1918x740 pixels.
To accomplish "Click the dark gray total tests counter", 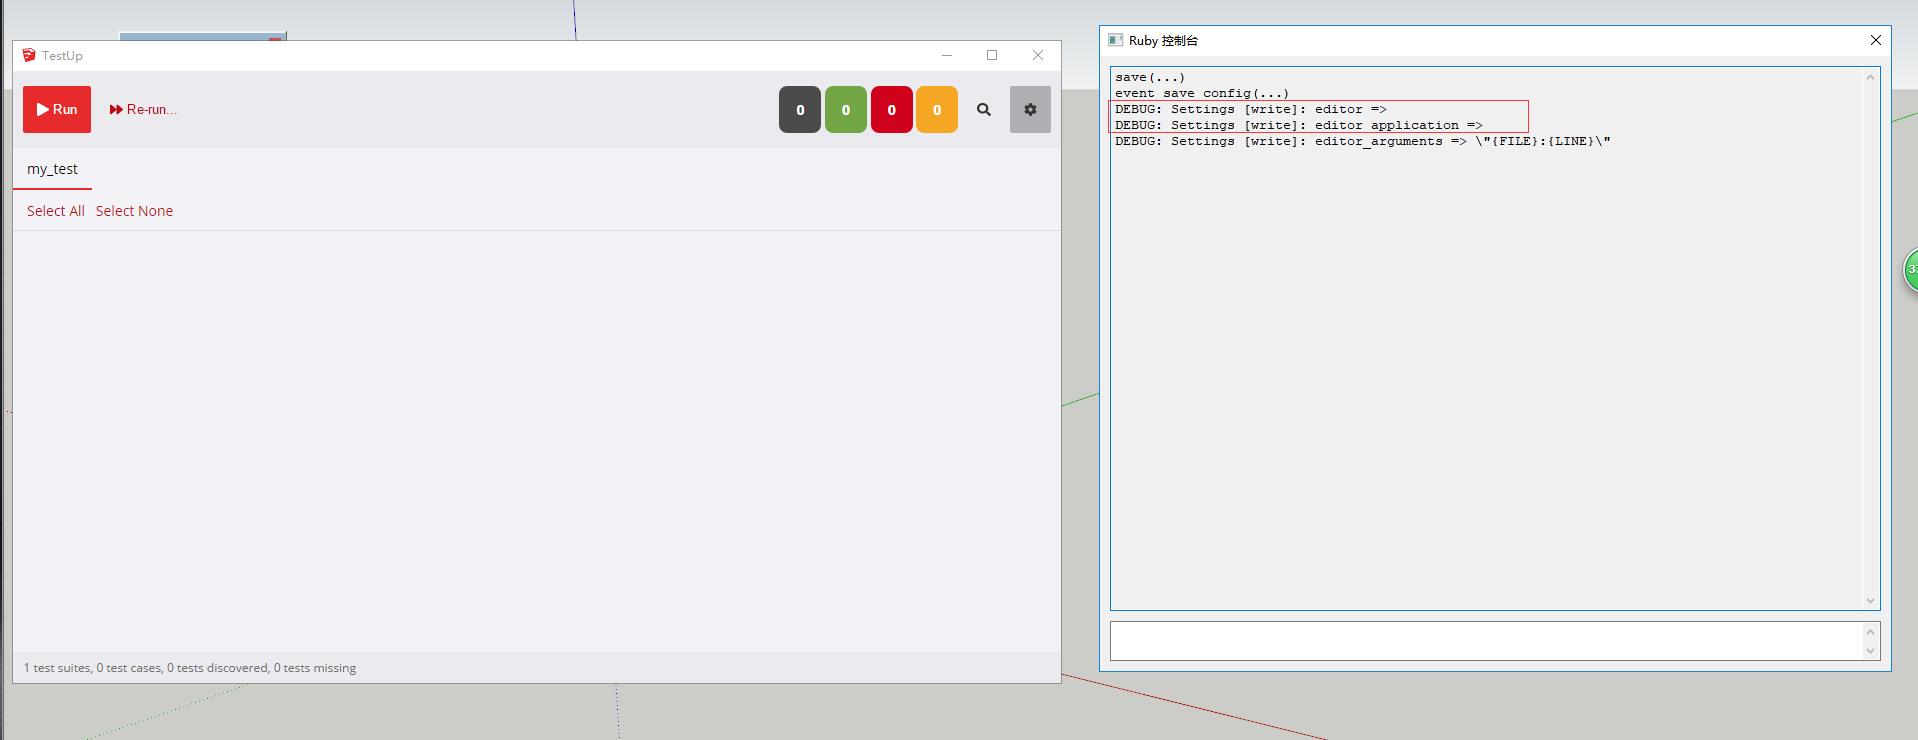I will [x=800, y=110].
